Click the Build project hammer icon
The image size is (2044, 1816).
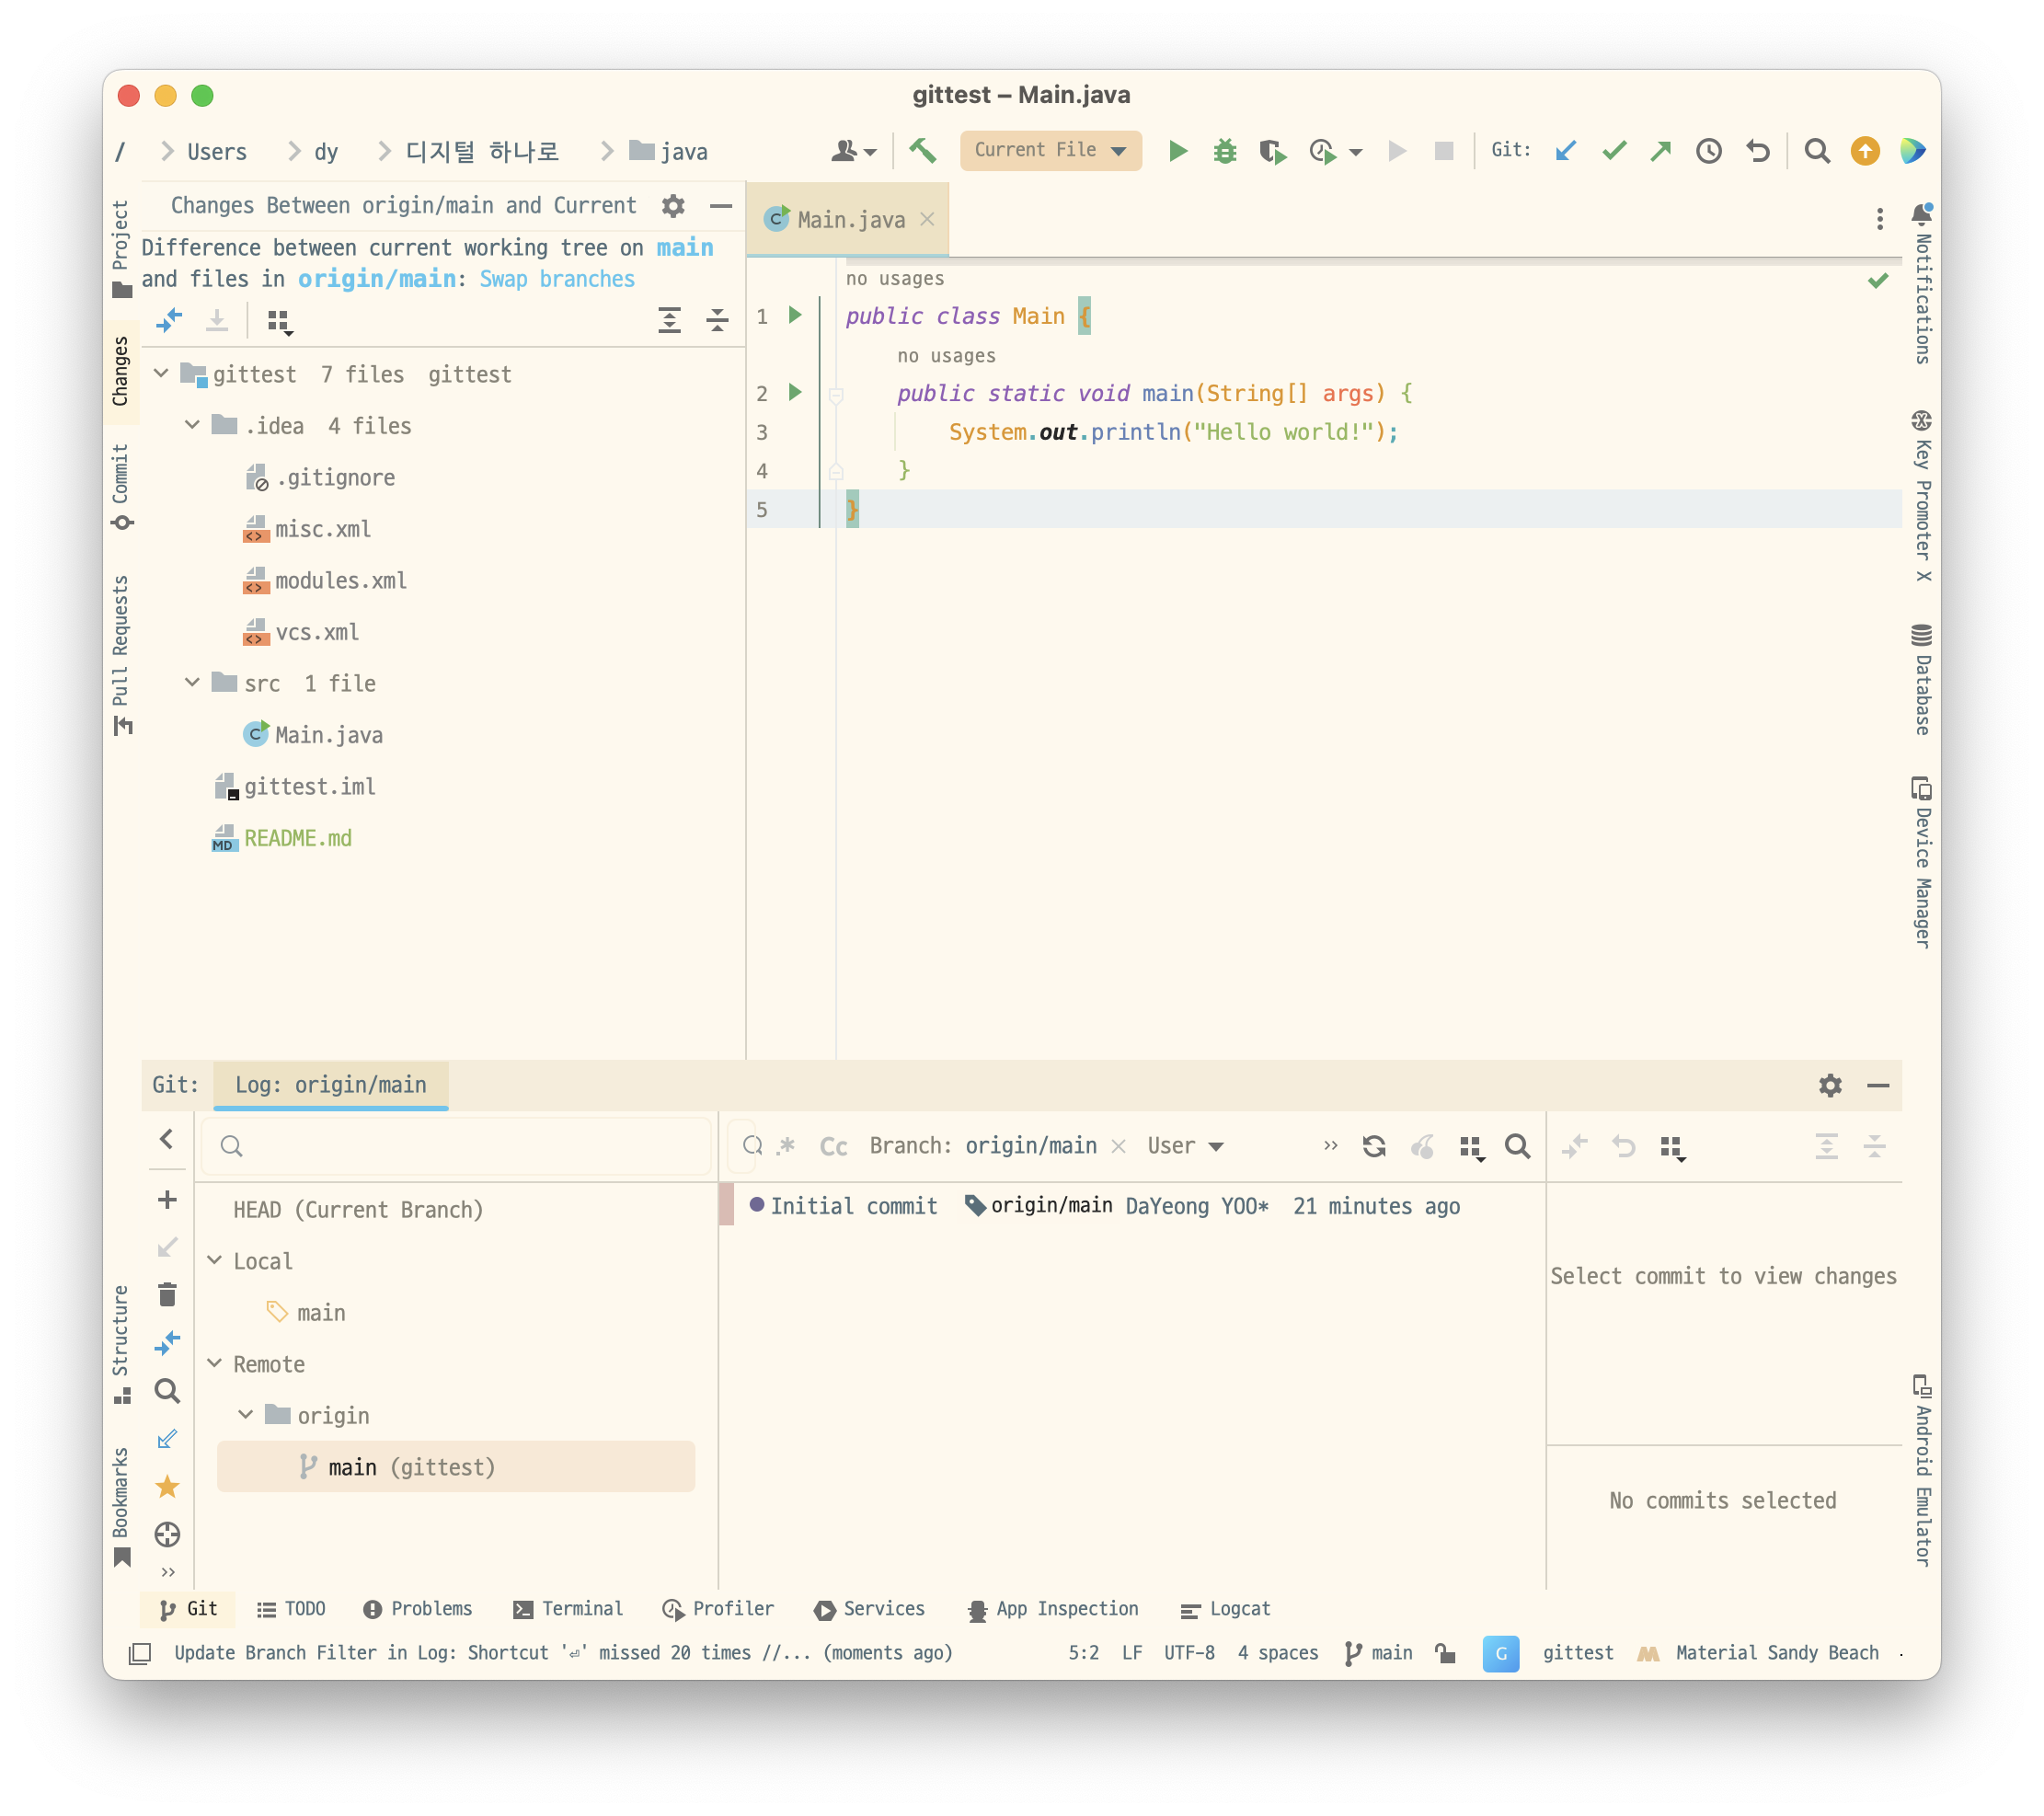click(x=922, y=151)
